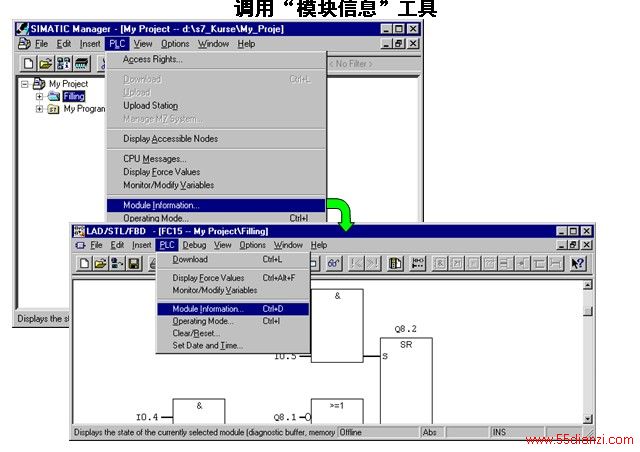Click Previous Error icon in LAD/STL/FBD toolbar
Screen dimensions: 640x452
356,263
